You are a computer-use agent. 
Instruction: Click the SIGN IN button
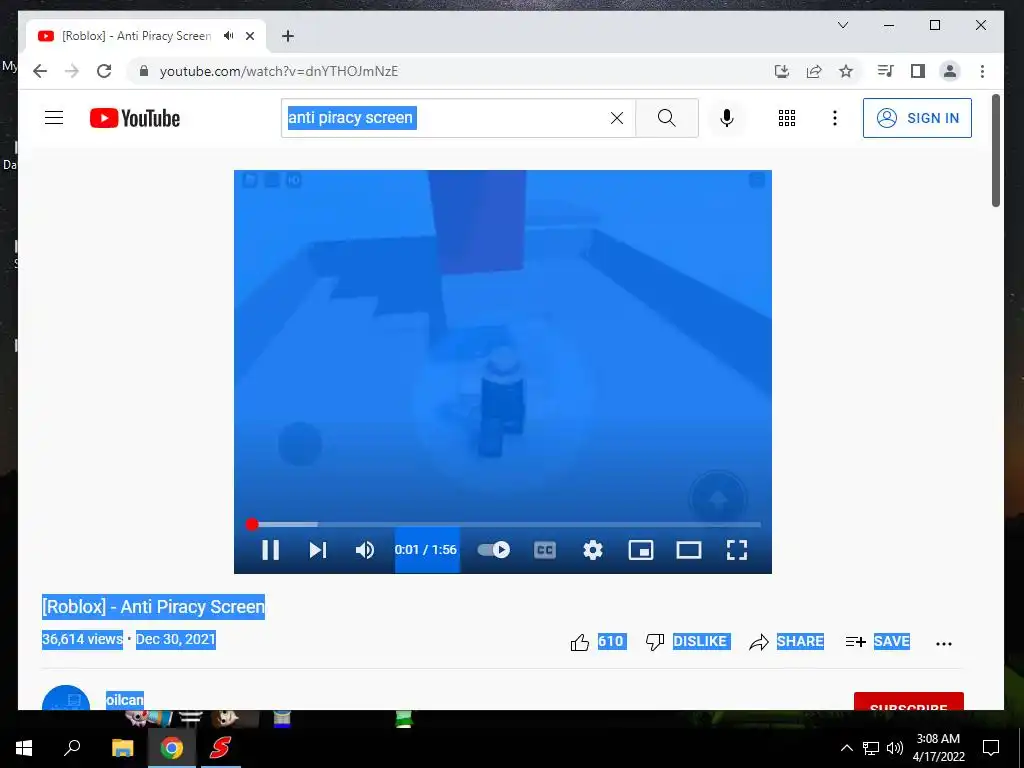coord(917,118)
